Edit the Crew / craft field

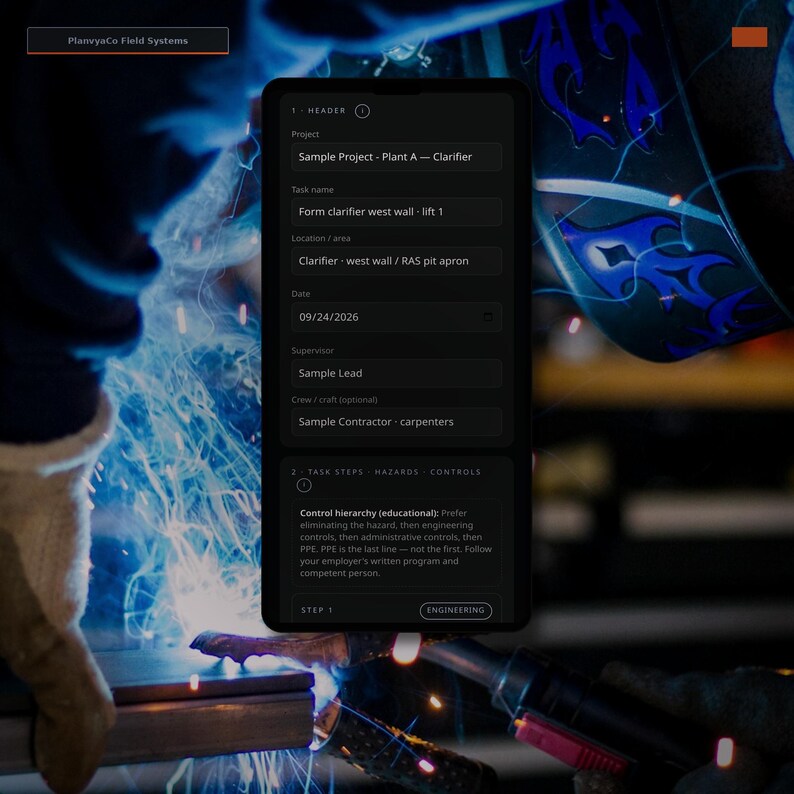(396, 422)
